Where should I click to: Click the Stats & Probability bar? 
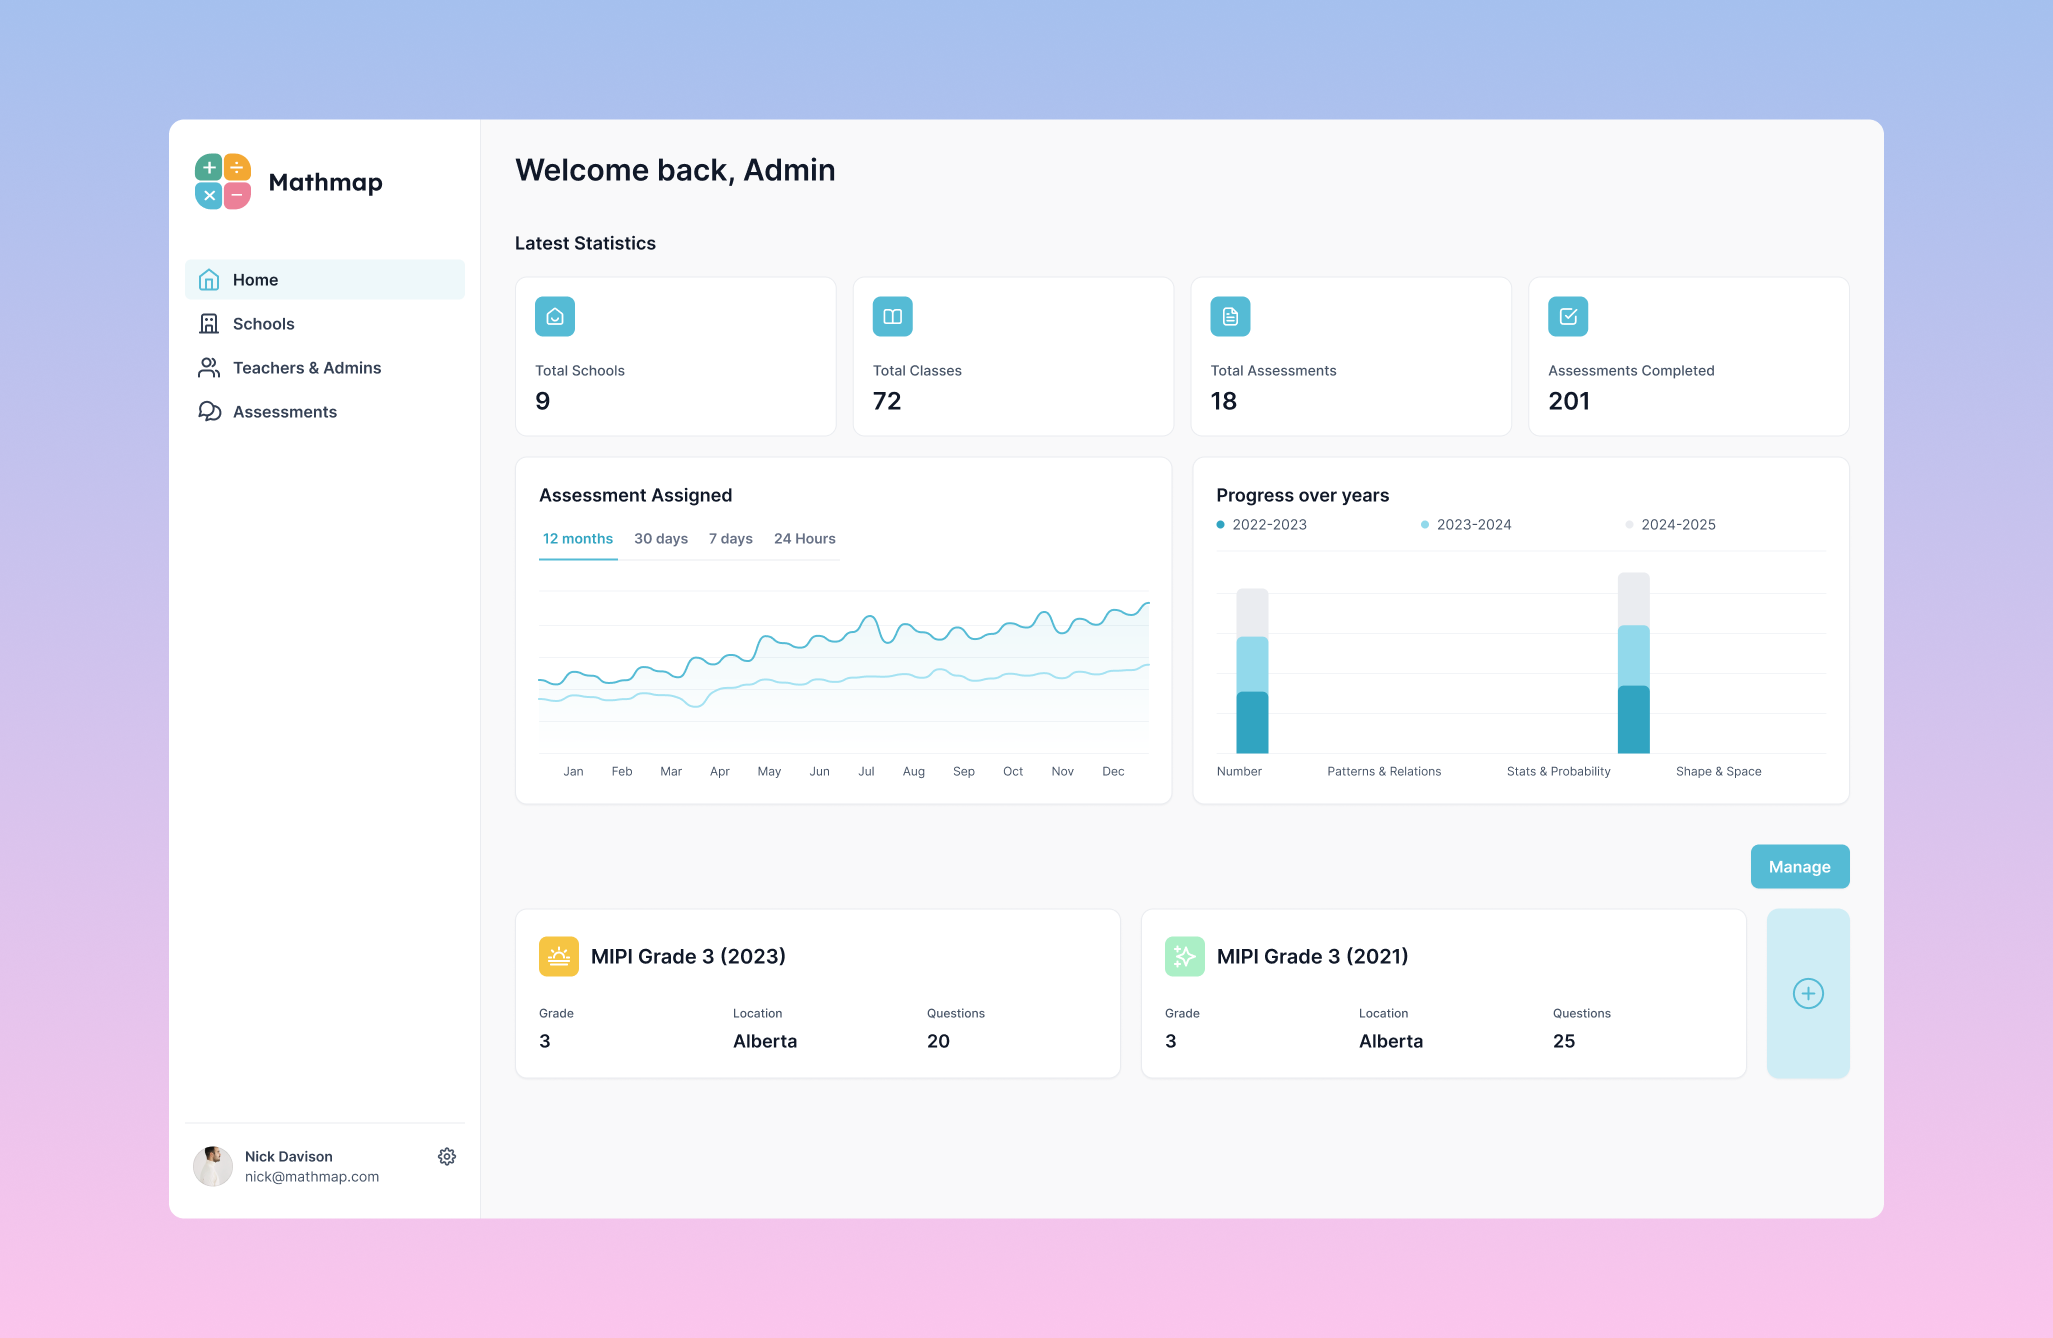point(1634,663)
